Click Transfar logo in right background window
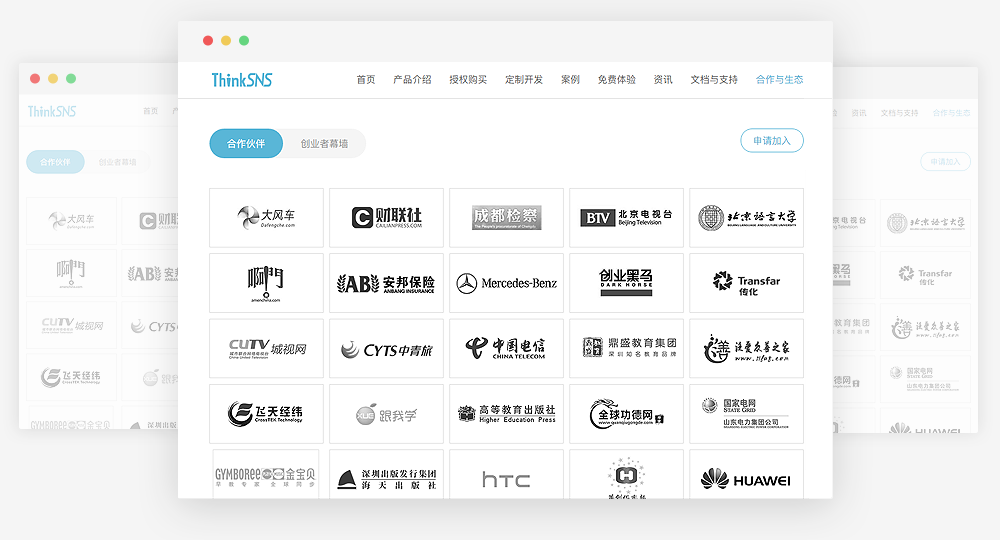The image size is (1000, 540). click(925, 275)
